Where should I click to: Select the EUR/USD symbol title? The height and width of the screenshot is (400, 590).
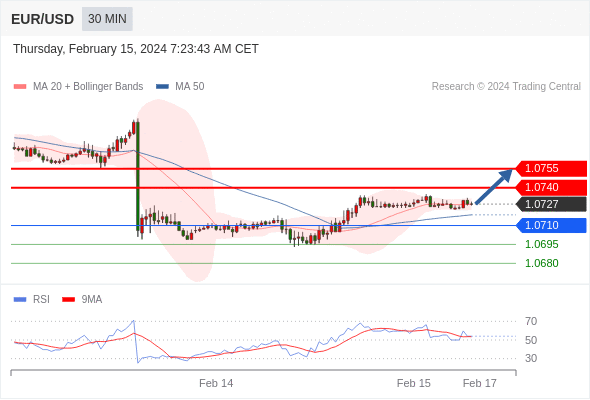coord(43,19)
